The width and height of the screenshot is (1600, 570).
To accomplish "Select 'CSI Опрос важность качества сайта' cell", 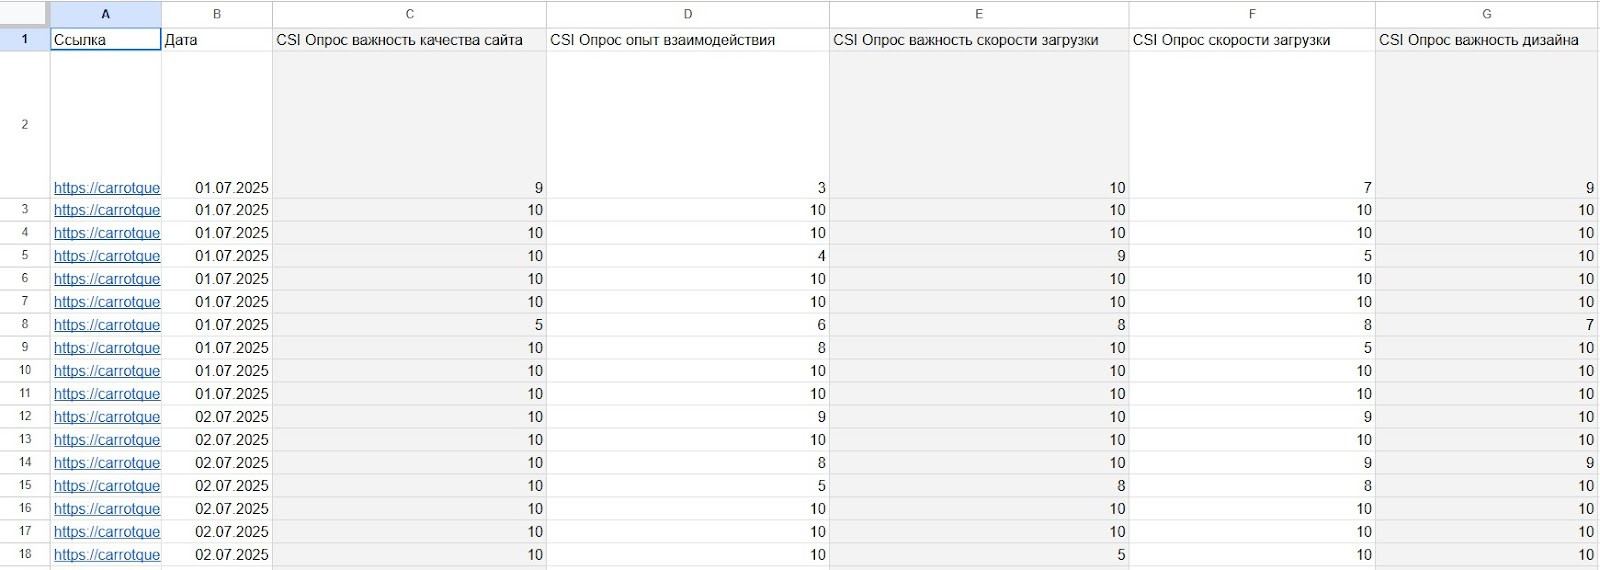I will [x=409, y=40].
